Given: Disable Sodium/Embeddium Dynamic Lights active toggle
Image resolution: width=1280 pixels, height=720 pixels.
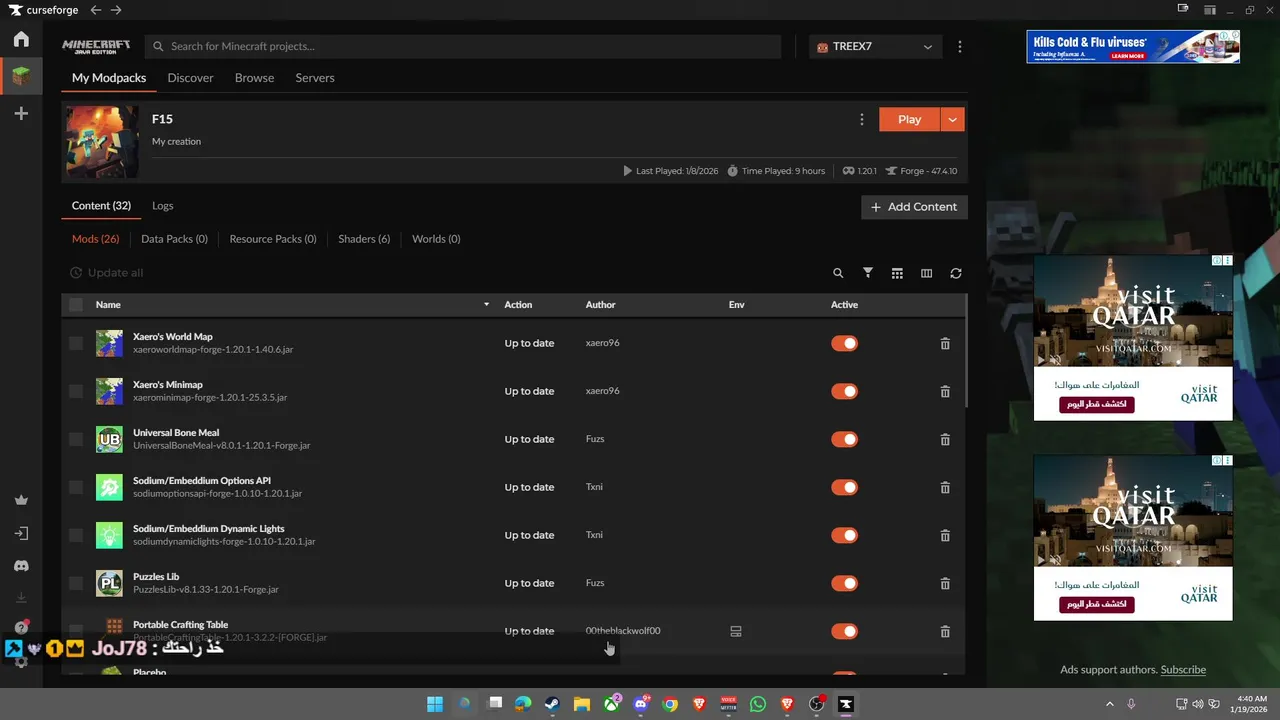Looking at the screenshot, I should click(x=844, y=535).
